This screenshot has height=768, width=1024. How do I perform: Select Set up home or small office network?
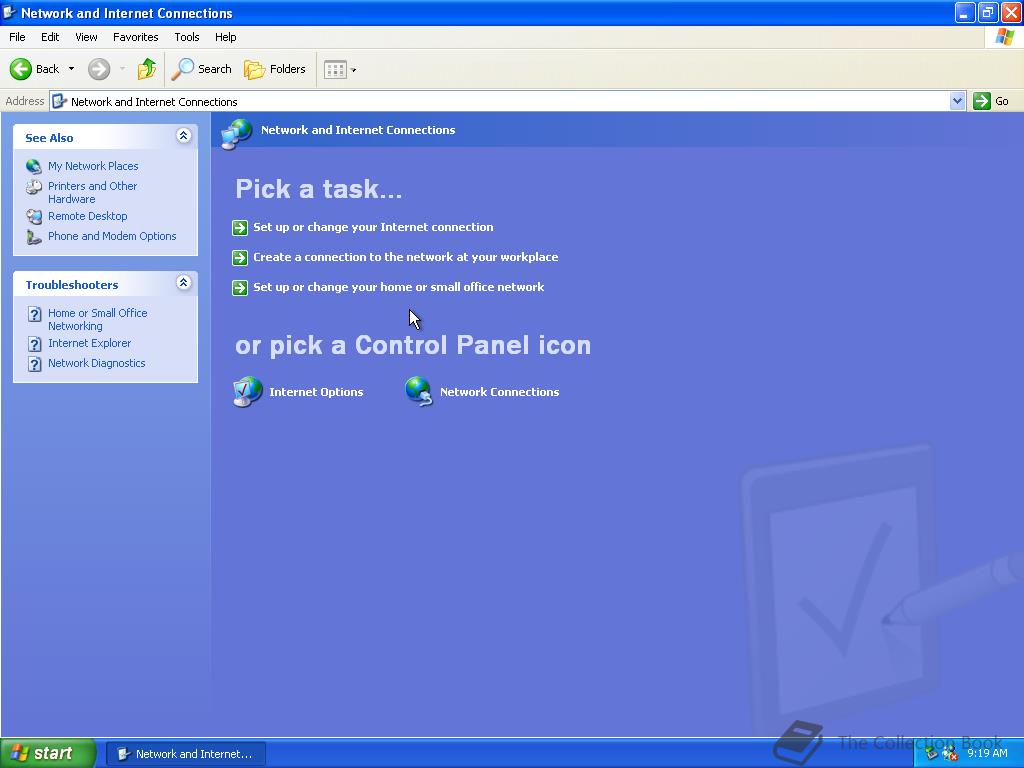point(398,287)
